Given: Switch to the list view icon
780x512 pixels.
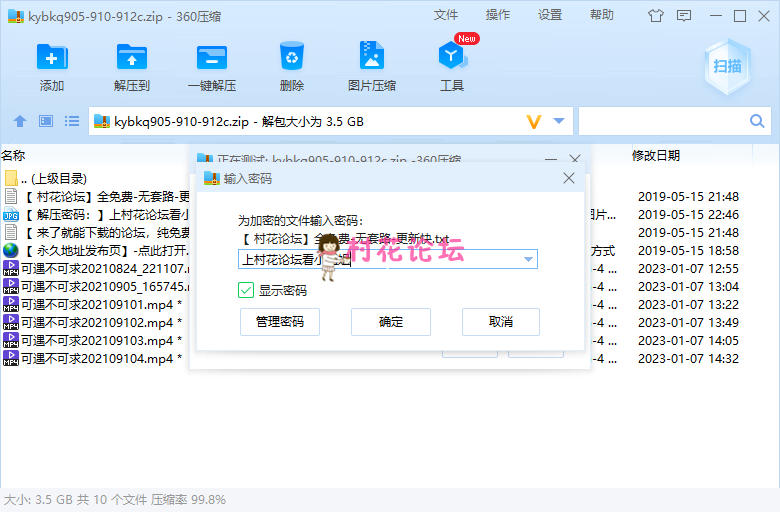Looking at the screenshot, I should [72, 121].
